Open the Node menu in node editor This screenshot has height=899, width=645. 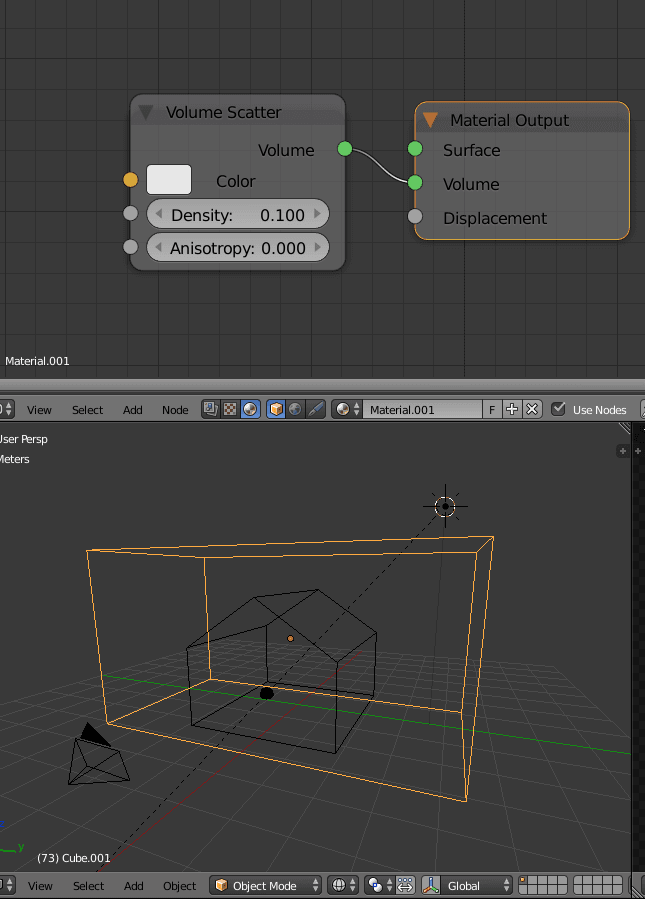[x=175, y=410]
